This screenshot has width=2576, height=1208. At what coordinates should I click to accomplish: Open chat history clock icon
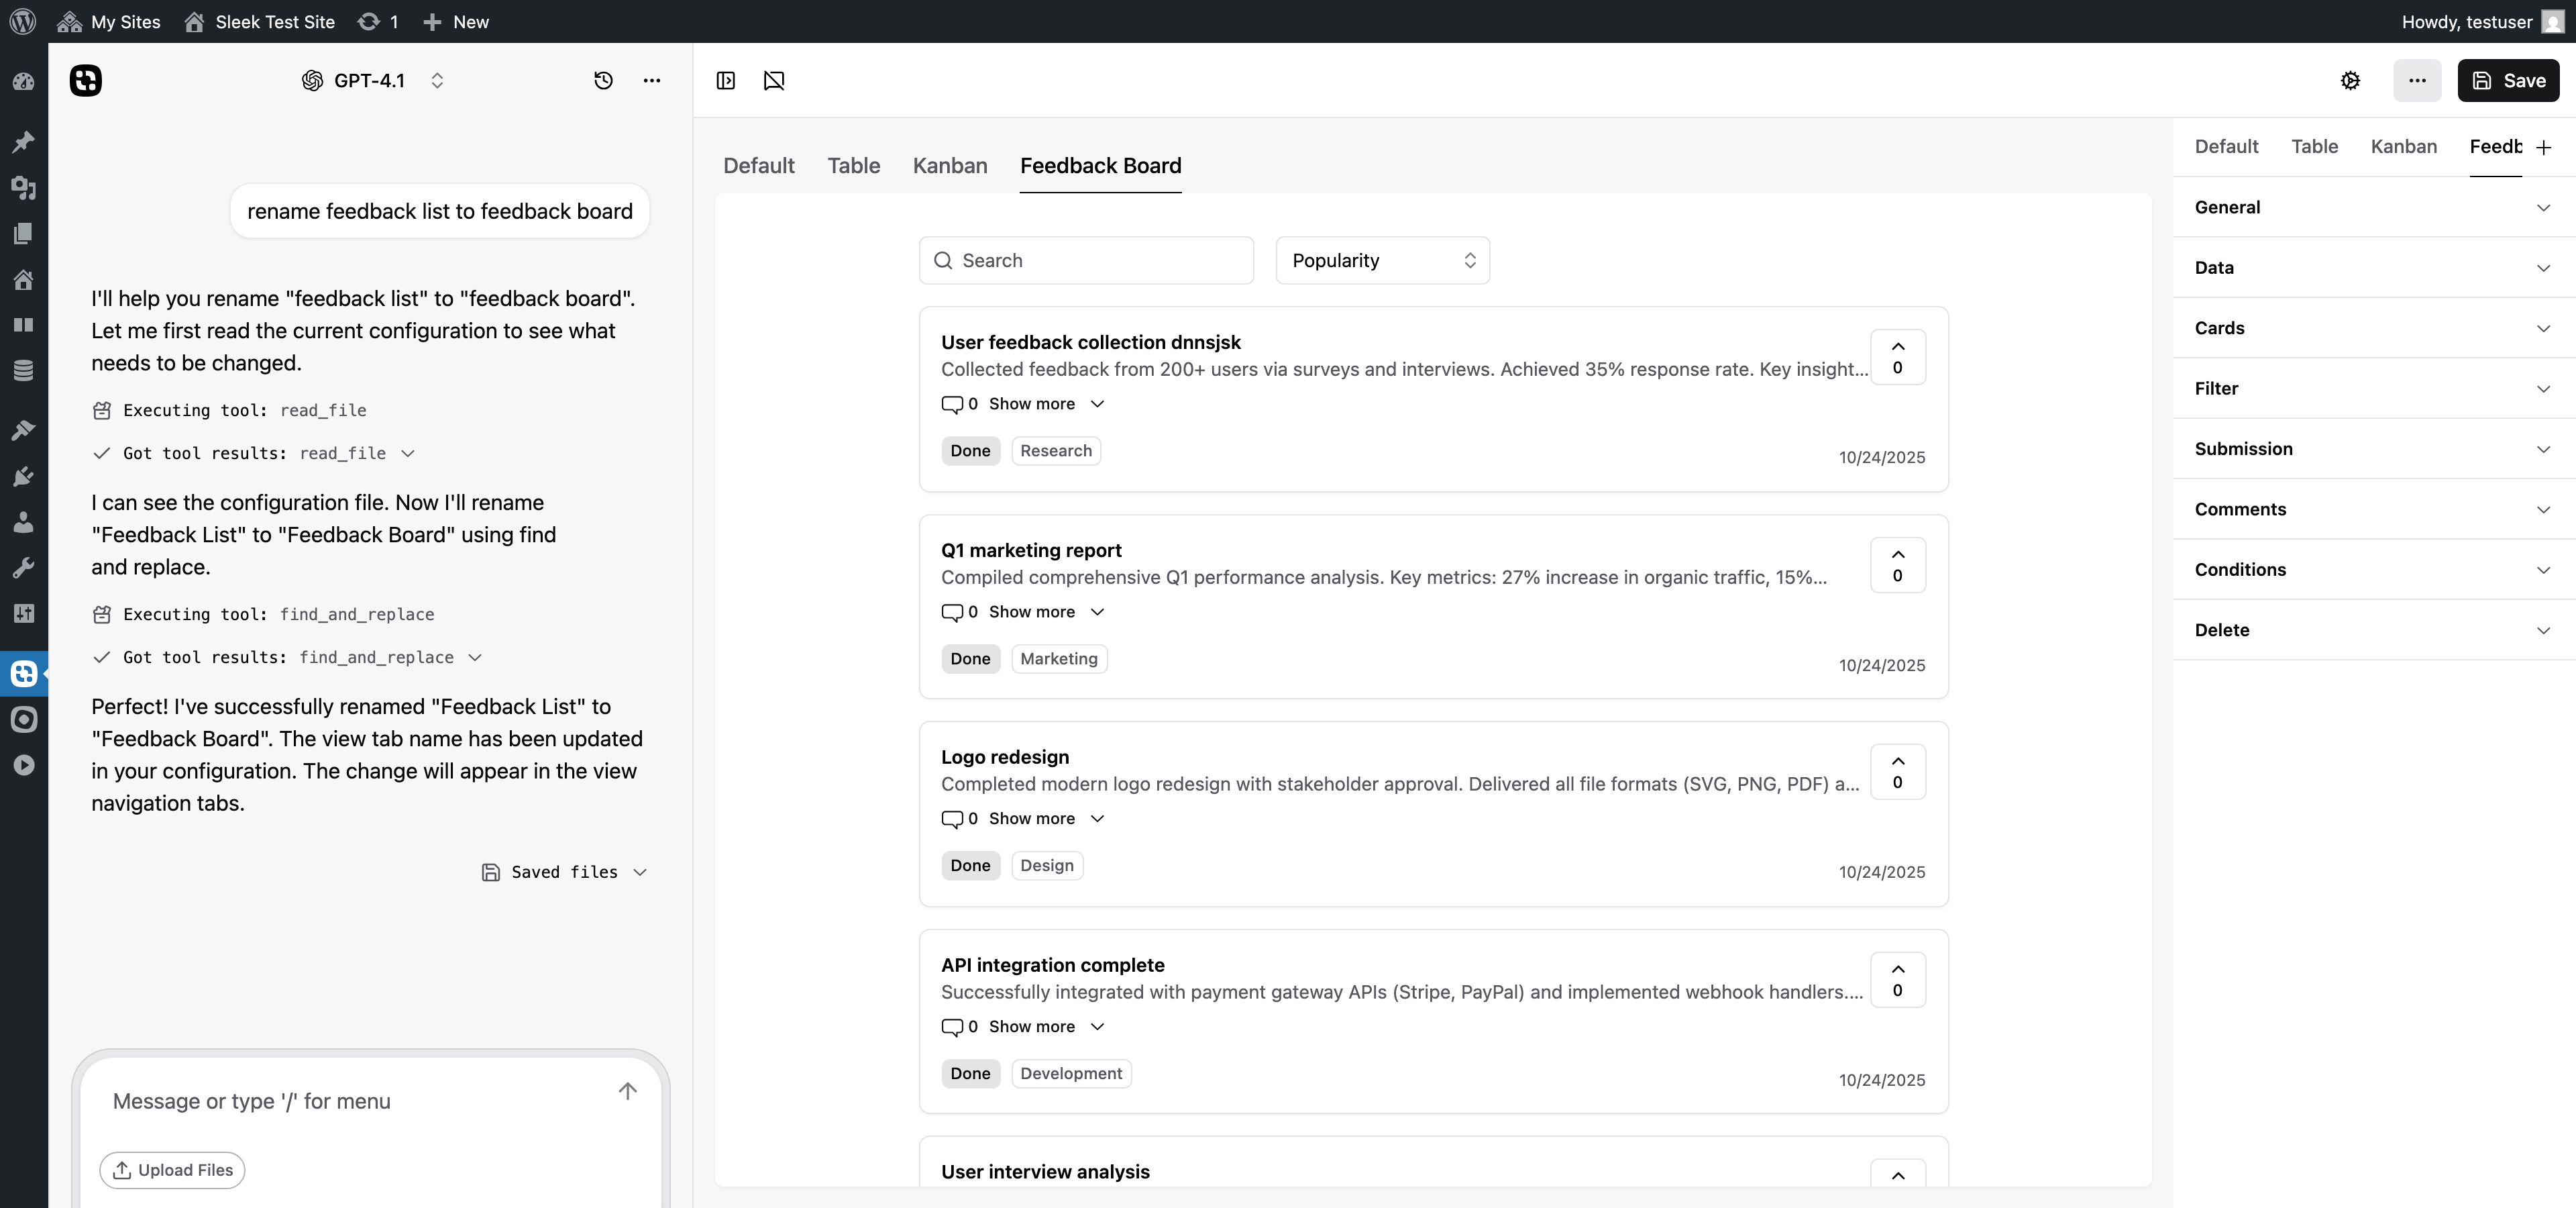[603, 81]
